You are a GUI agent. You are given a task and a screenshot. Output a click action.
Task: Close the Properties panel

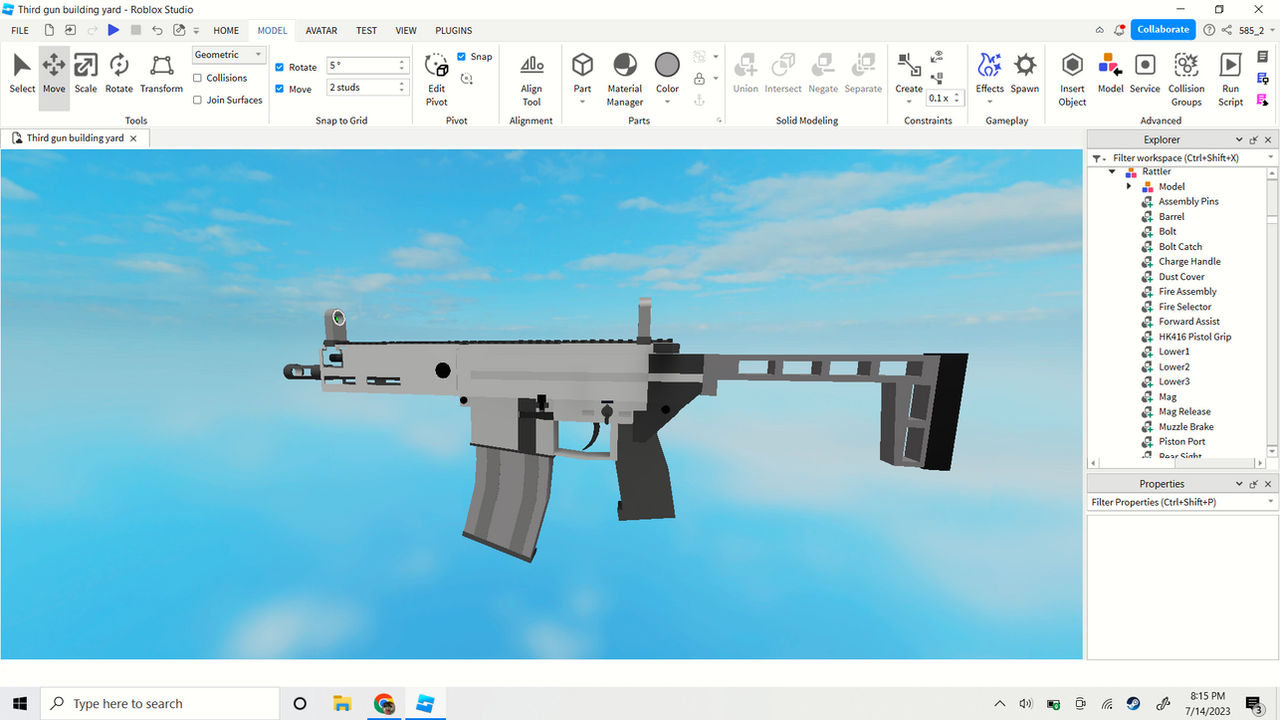tap(1268, 484)
